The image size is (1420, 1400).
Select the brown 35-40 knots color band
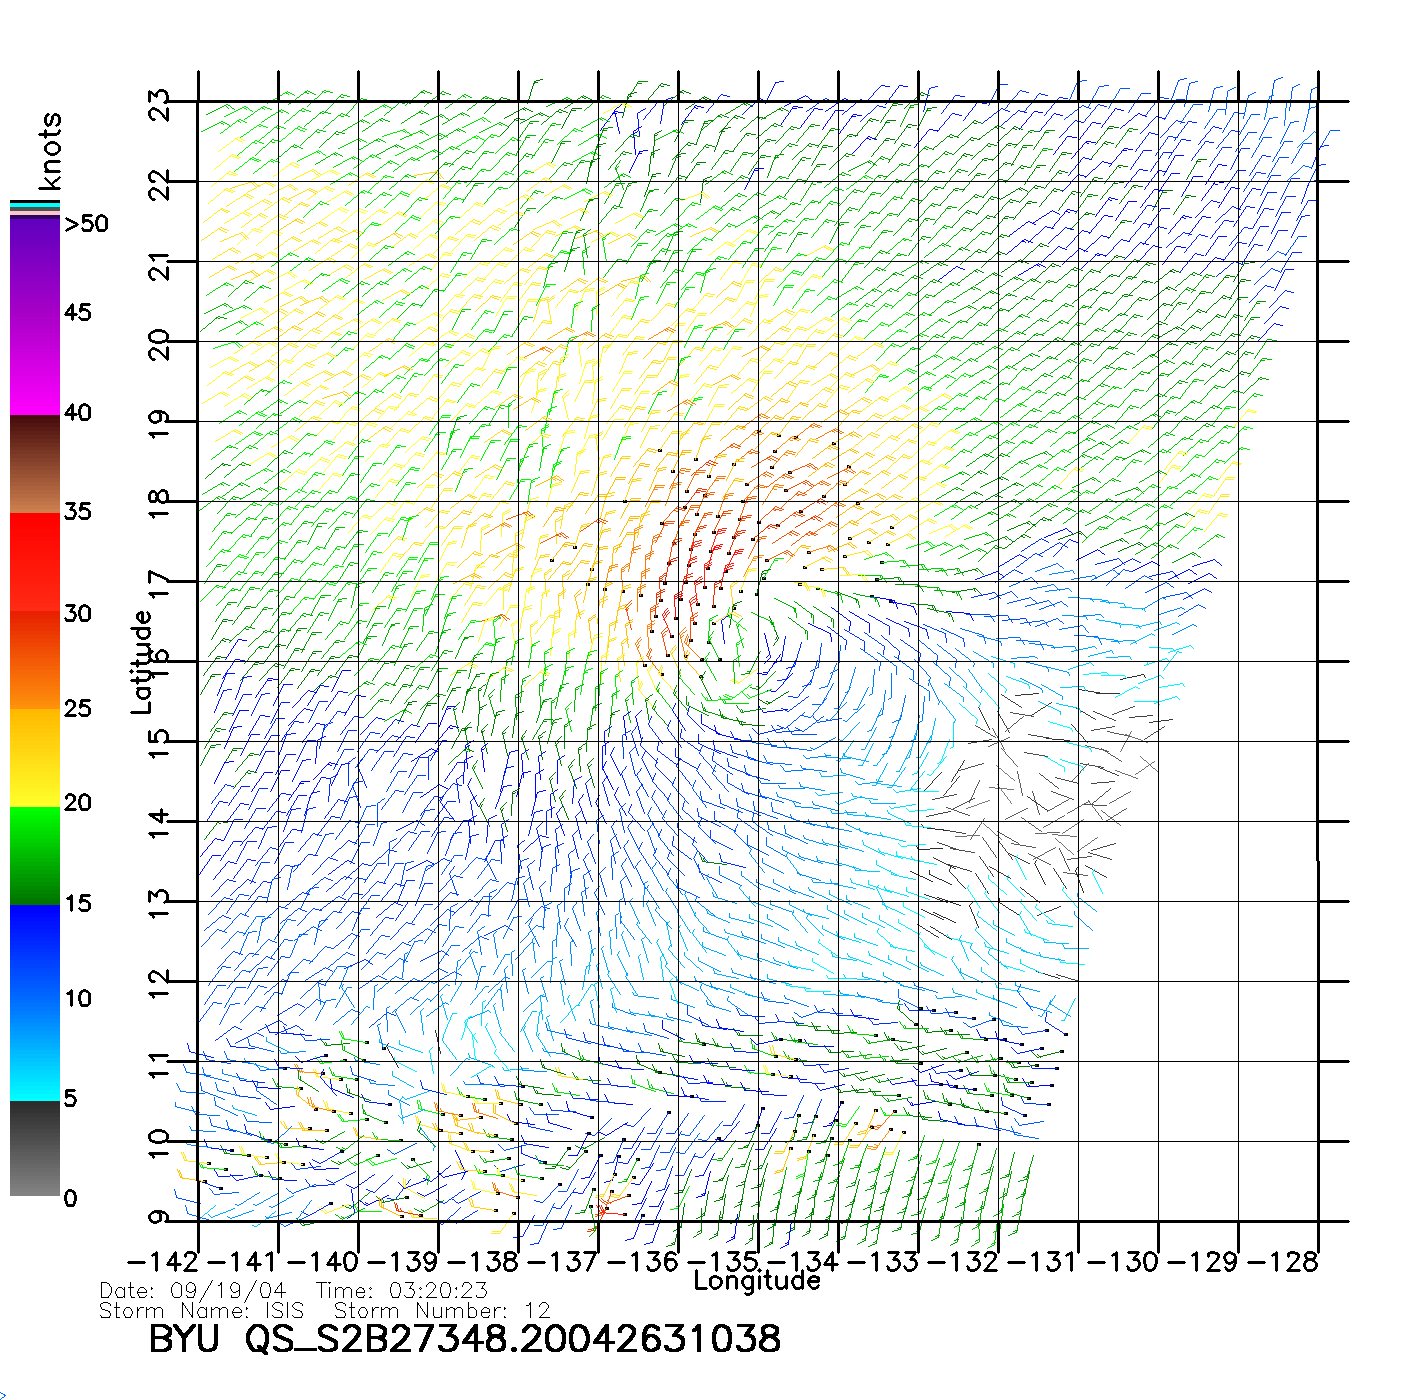[x=35, y=465]
